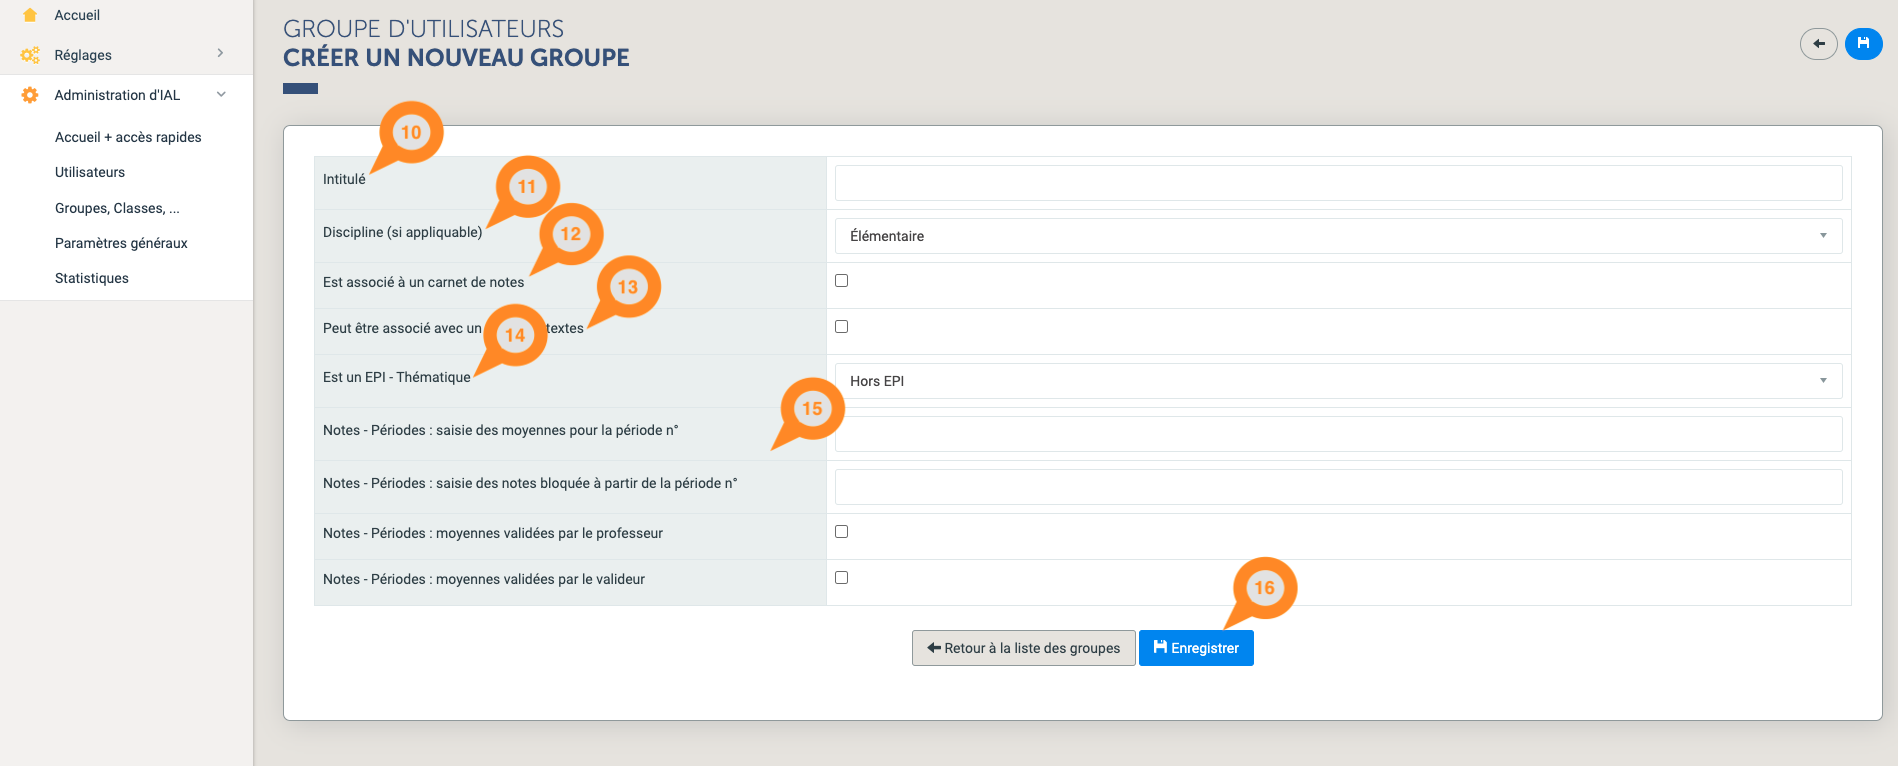Expand the Réglages menu chevron
1898x766 pixels.
[x=220, y=54]
